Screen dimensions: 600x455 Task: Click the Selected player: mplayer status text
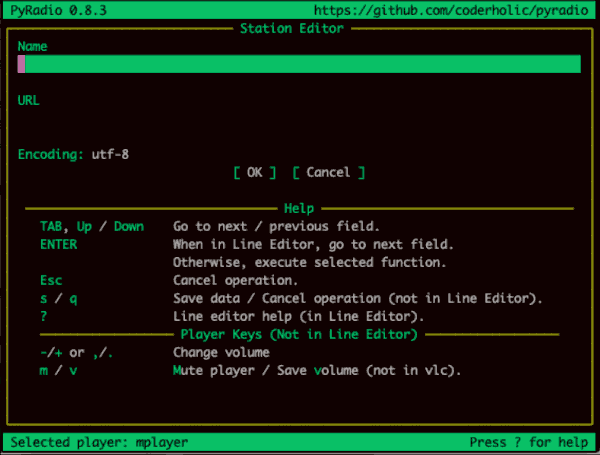(99, 441)
